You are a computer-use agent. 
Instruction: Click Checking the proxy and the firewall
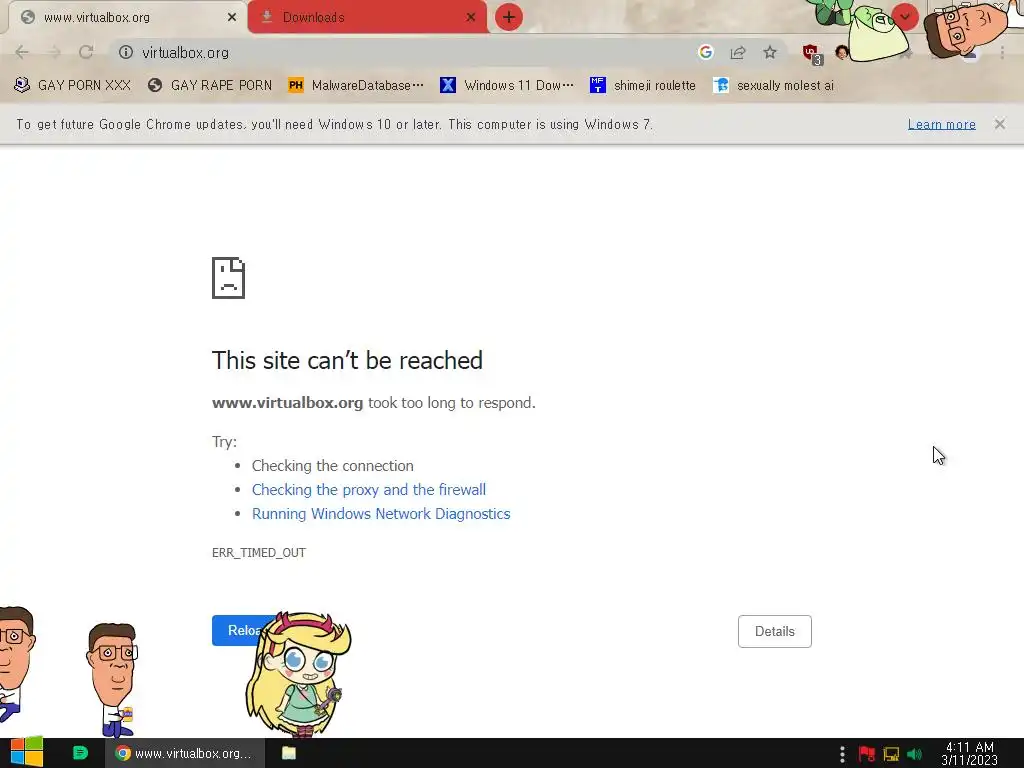pos(369,490)
